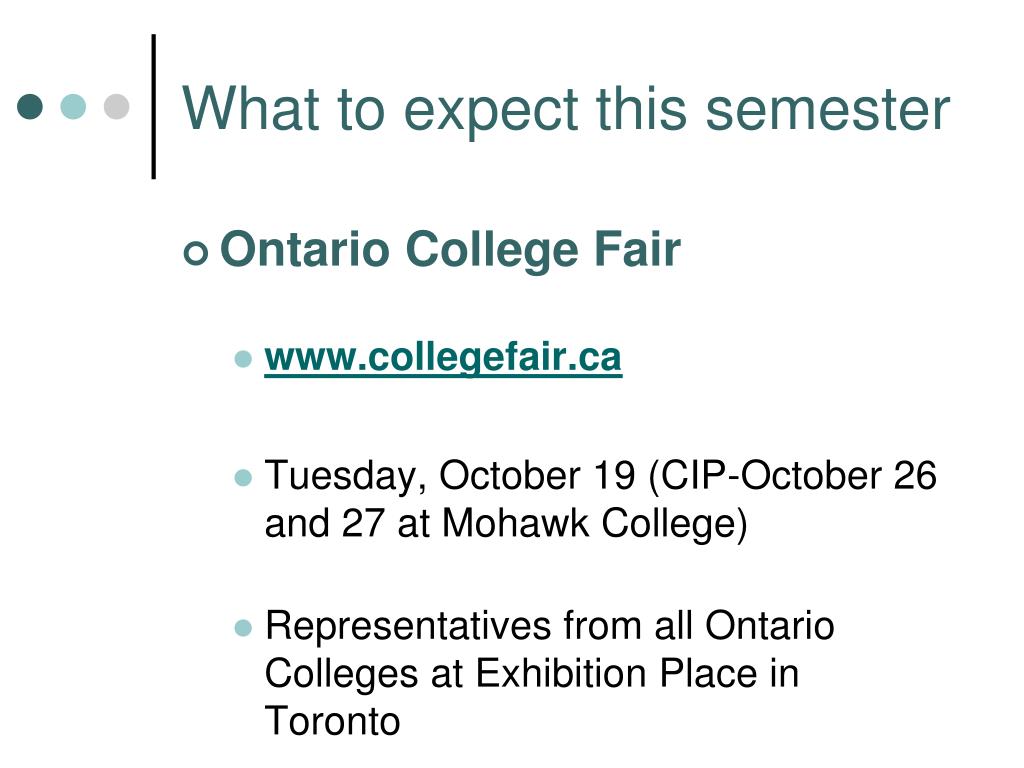The height and width of the screenshot is (768, 1024).
Task: Click the word Toronto
Action: pos(332,721)
